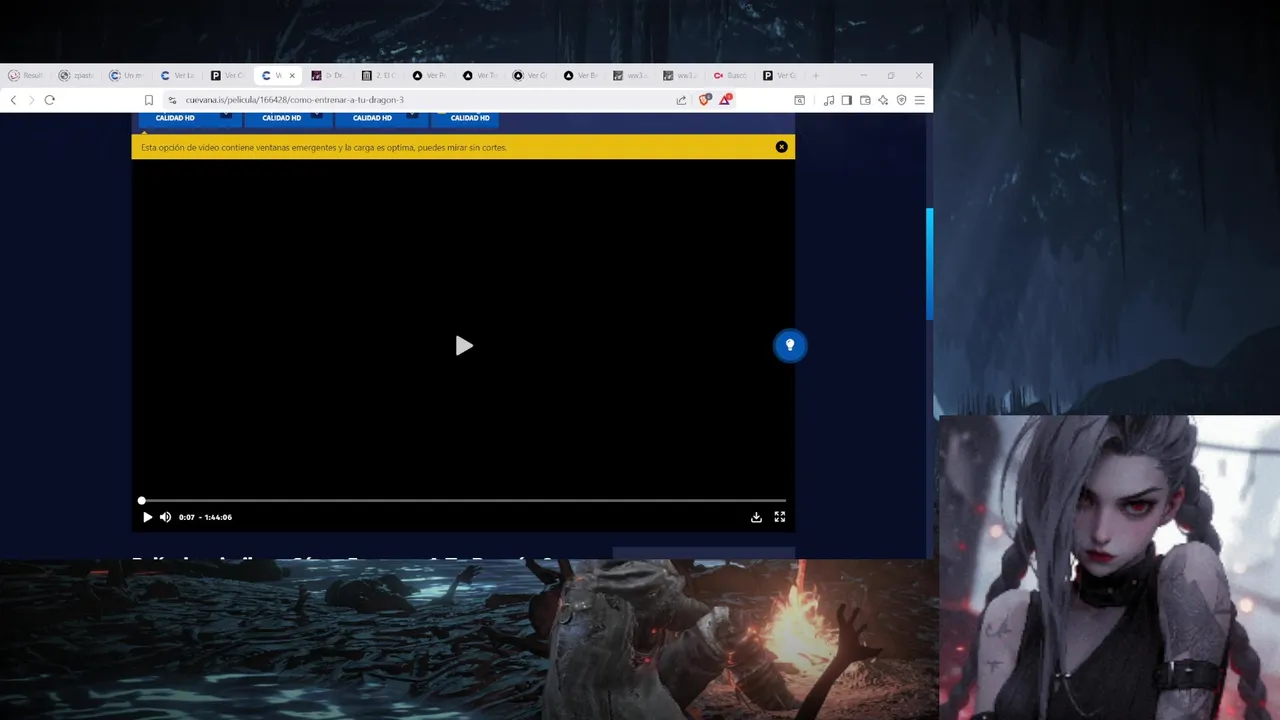Switch to the 'Ver La' tab
Viewport: 1280px width, 720px height.
[x=178, y=75]
